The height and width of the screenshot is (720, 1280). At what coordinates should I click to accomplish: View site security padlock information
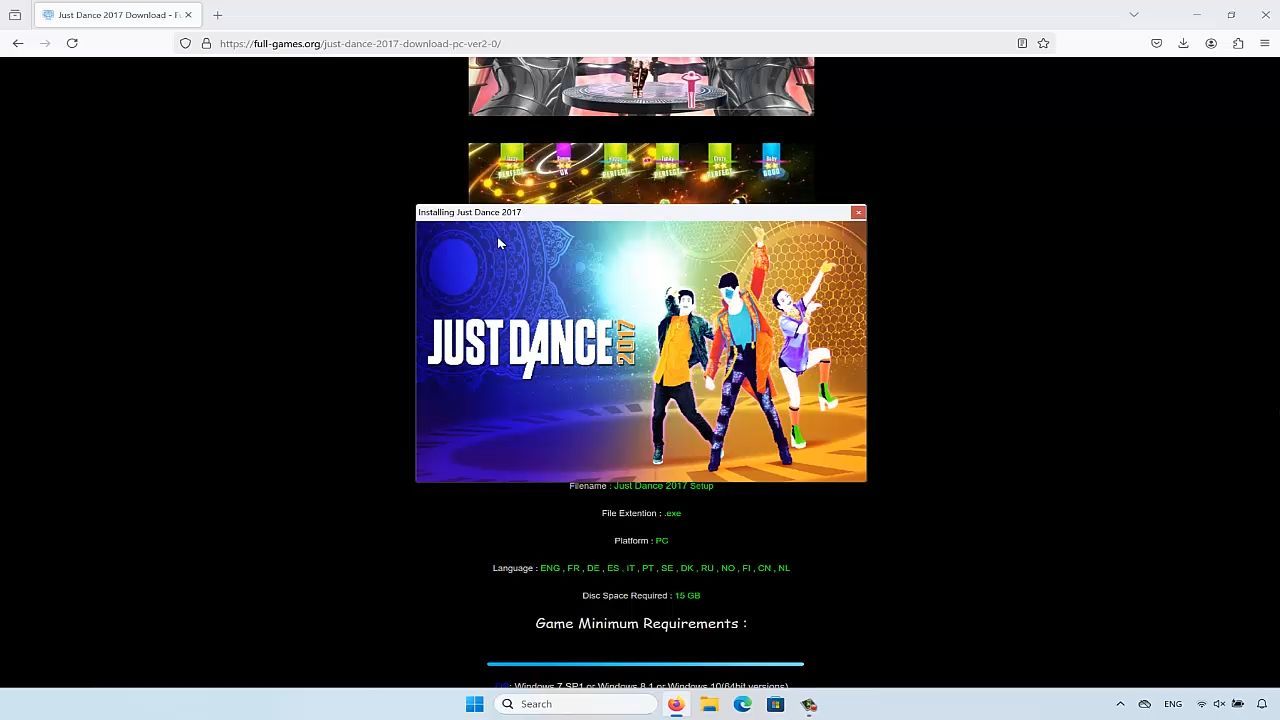pyautogui.click(x=206, y=43)
